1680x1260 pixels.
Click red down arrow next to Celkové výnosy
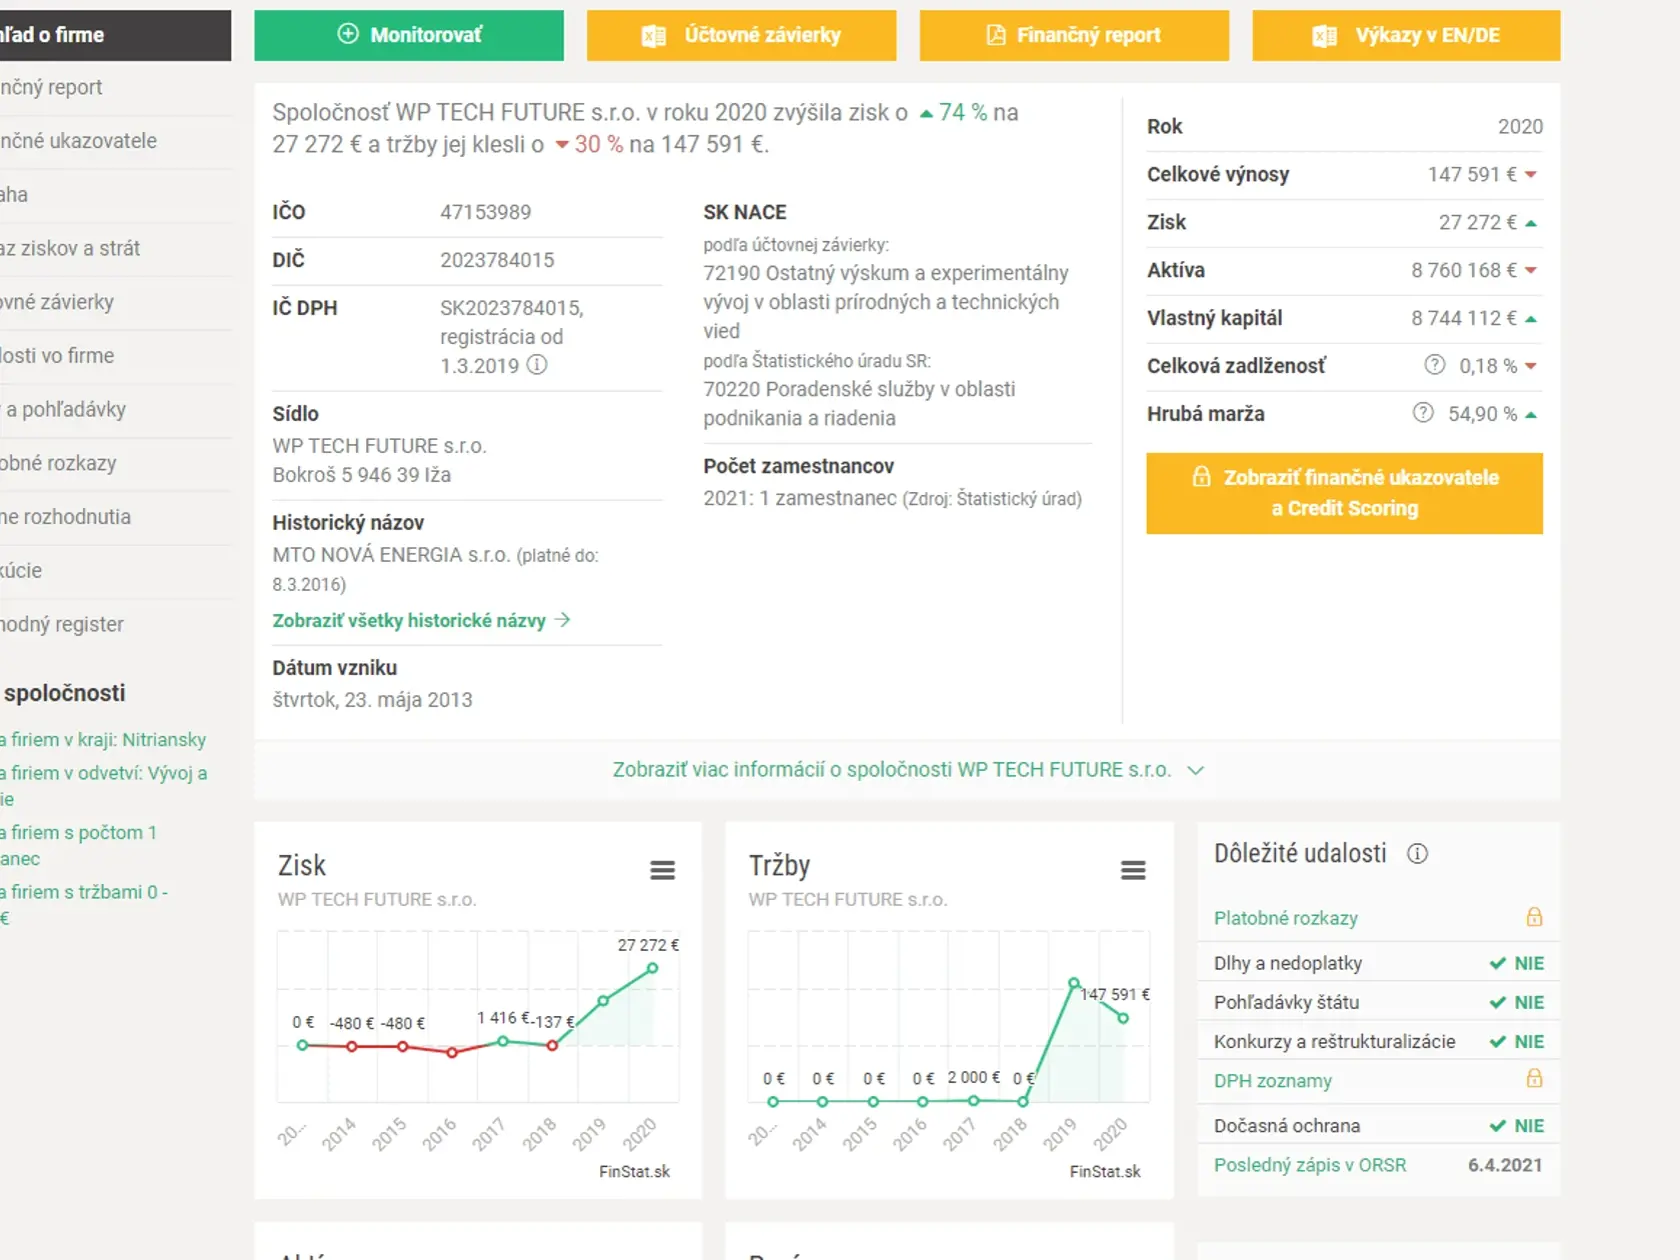[x=1530, y=175]
